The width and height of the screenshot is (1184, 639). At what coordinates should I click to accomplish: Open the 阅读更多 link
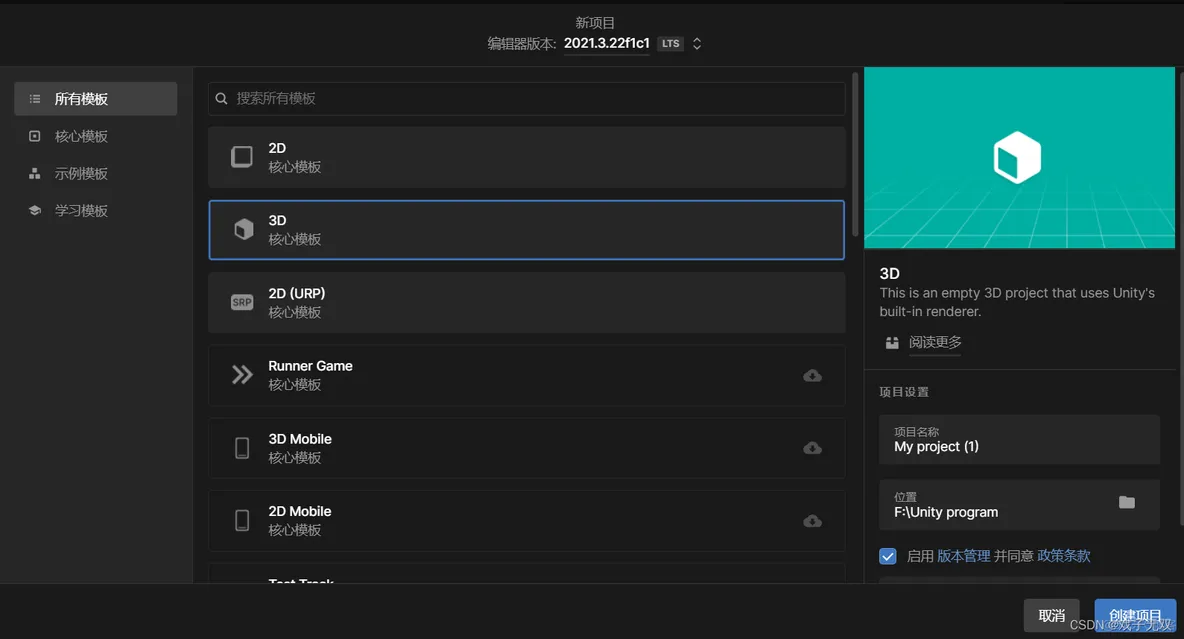935,342
